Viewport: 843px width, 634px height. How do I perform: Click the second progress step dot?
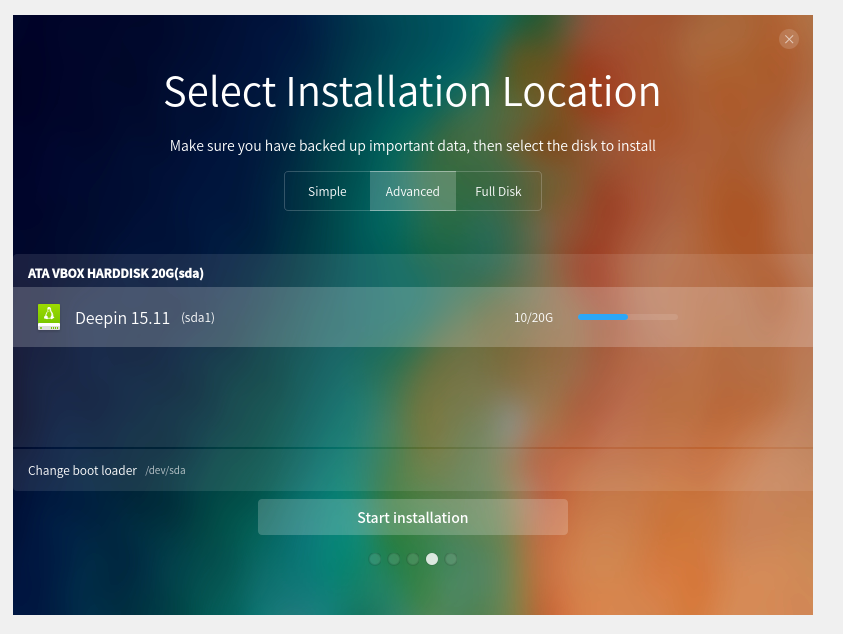394,559
